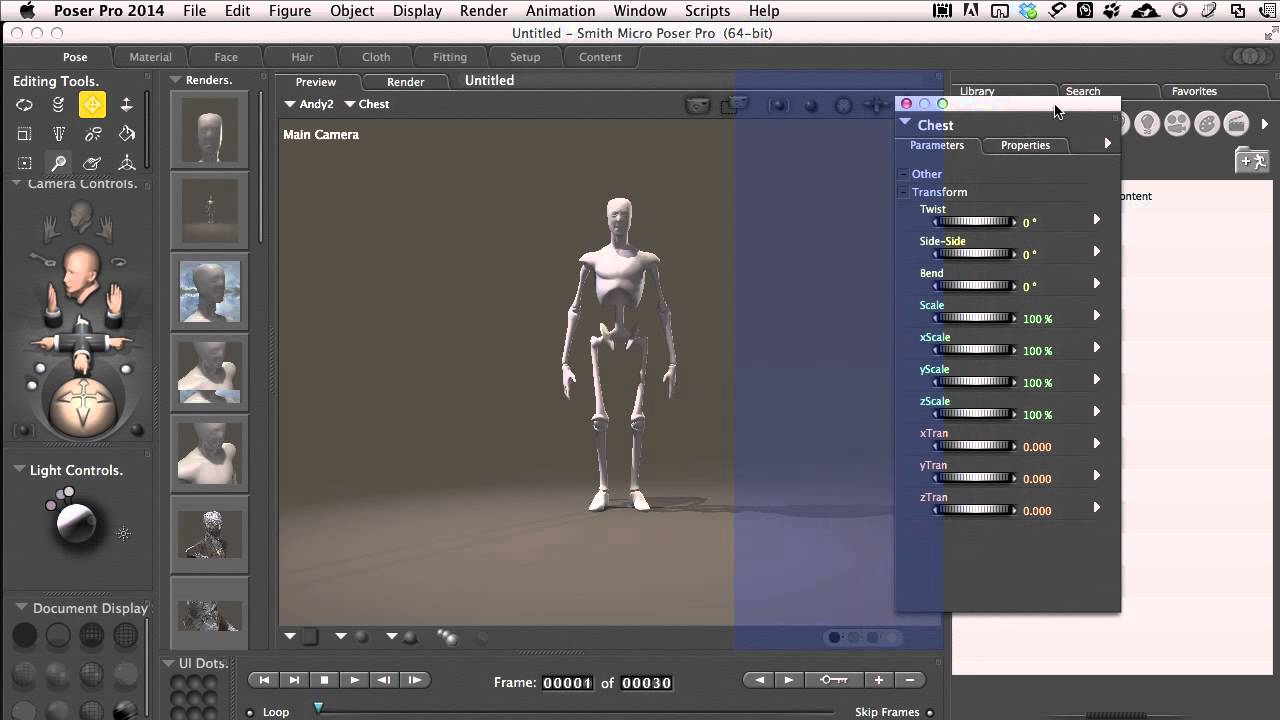Collapse the Transform parameter group

[x=903, y=192]
